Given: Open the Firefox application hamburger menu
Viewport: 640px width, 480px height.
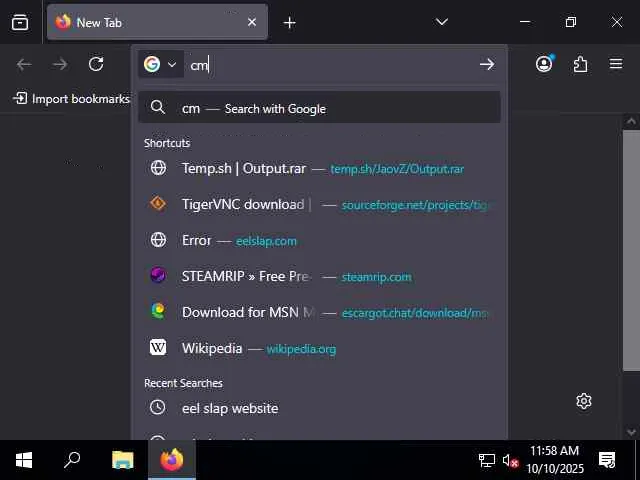Looking at the screenshot, I should pyautogui.click(x=616, y=64).
